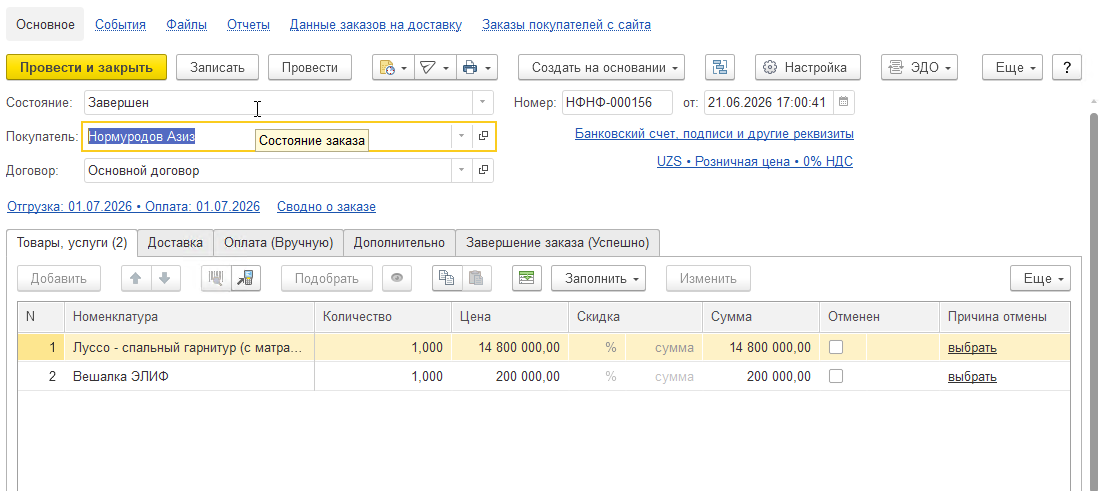Show the document structure of subordination icon

click(x=720, y=67)
